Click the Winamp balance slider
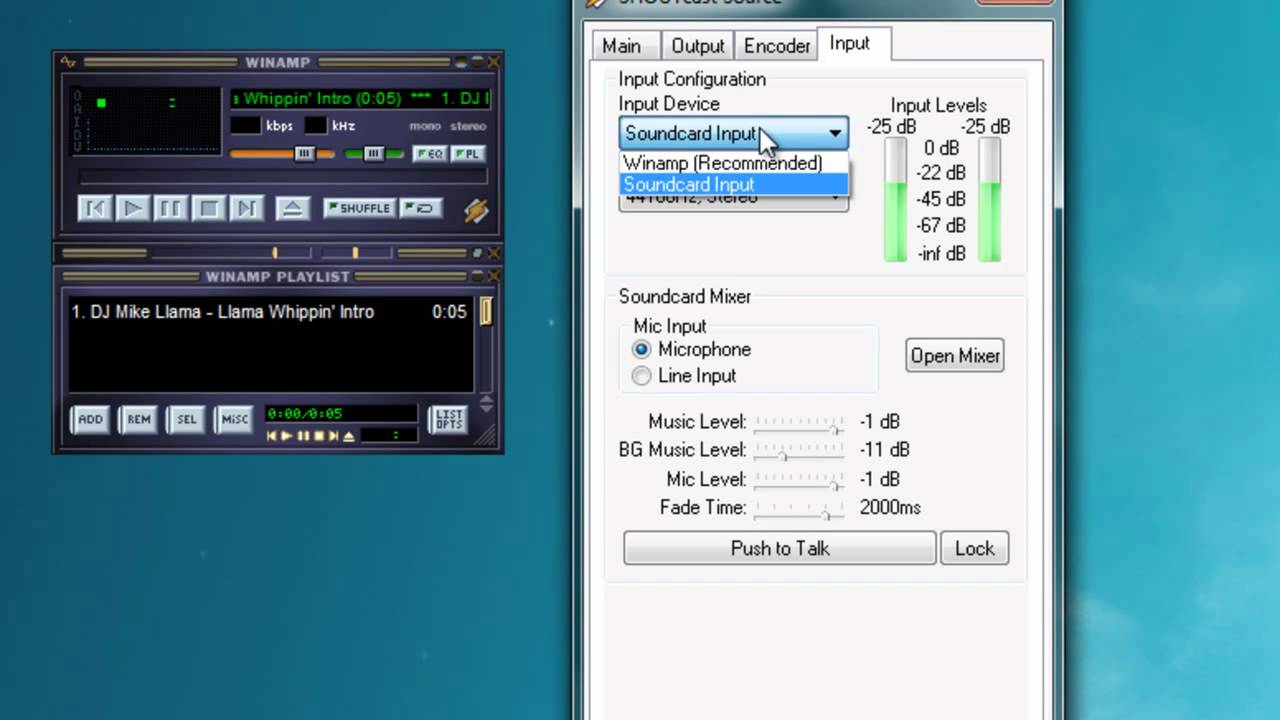 374,153
